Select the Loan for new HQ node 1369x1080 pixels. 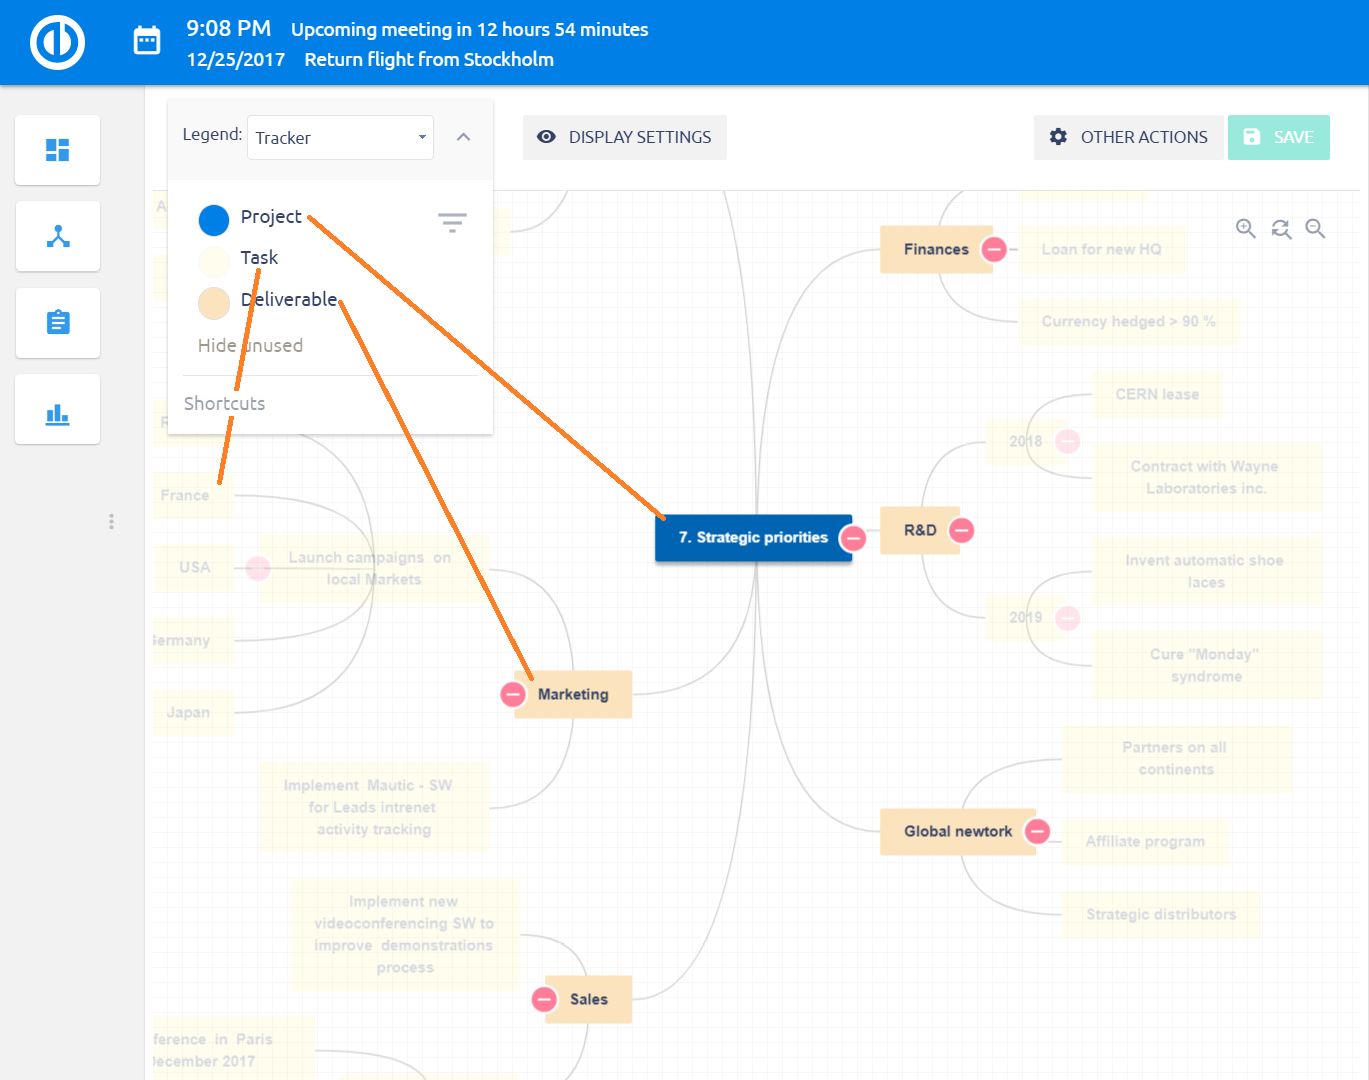(1102, 249)
